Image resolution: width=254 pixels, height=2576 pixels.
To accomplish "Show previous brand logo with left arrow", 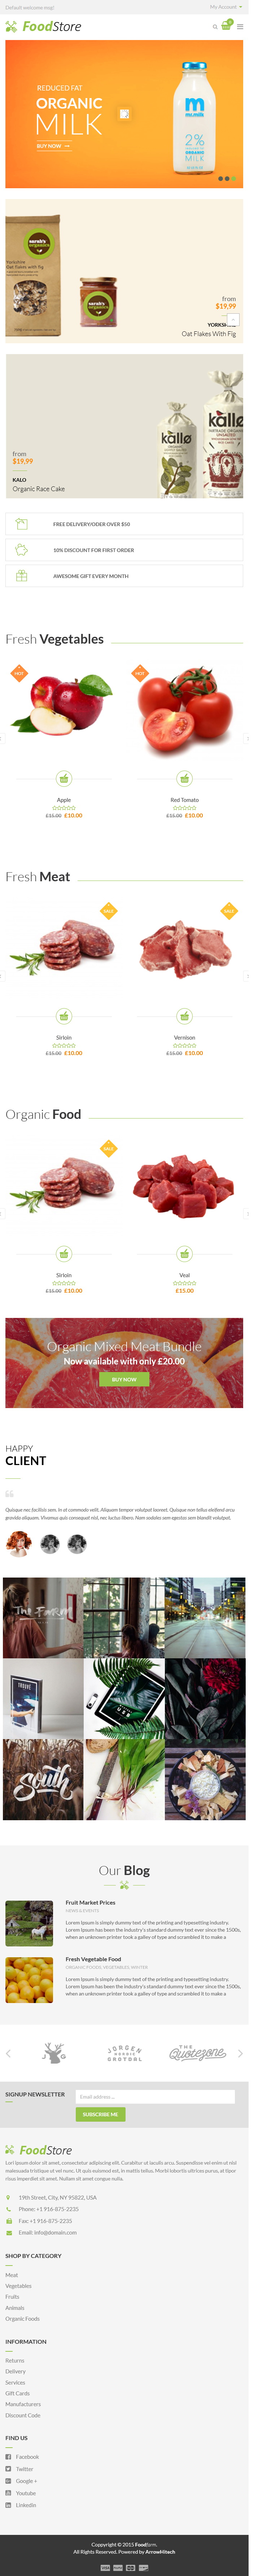I will (8, 2053).
